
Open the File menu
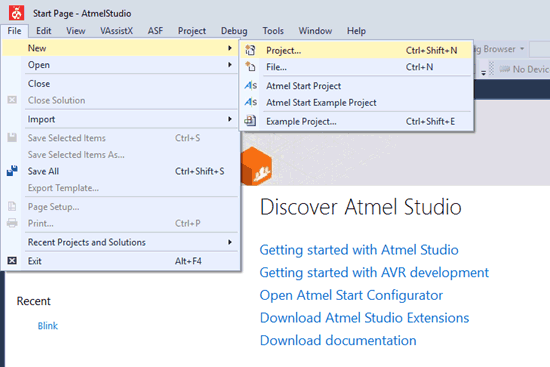[14, 31]
